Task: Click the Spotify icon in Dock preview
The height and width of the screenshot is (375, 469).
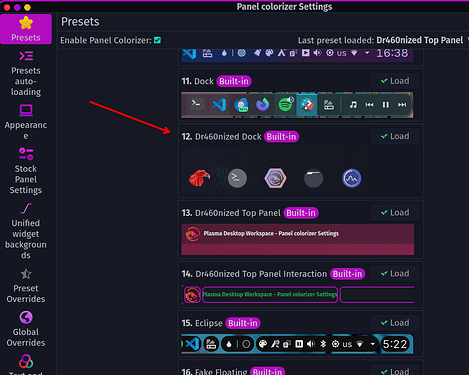Action: (285, 105)
